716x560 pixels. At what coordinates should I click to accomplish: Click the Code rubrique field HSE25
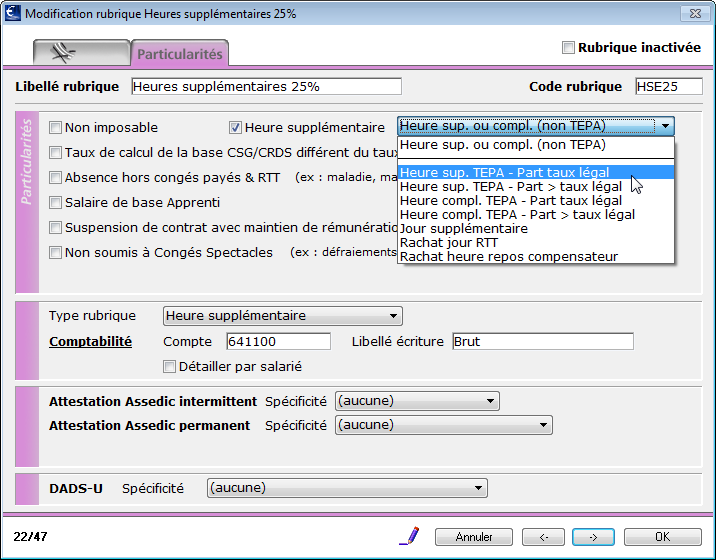pyautogui.click(x=669, y=86)
